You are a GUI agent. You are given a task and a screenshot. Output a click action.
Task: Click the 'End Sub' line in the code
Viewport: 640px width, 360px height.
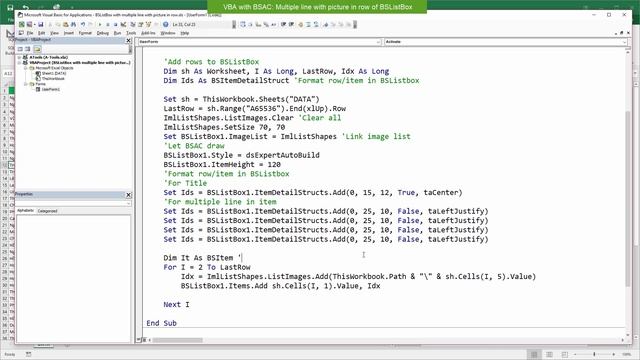[x=162, y=323]
